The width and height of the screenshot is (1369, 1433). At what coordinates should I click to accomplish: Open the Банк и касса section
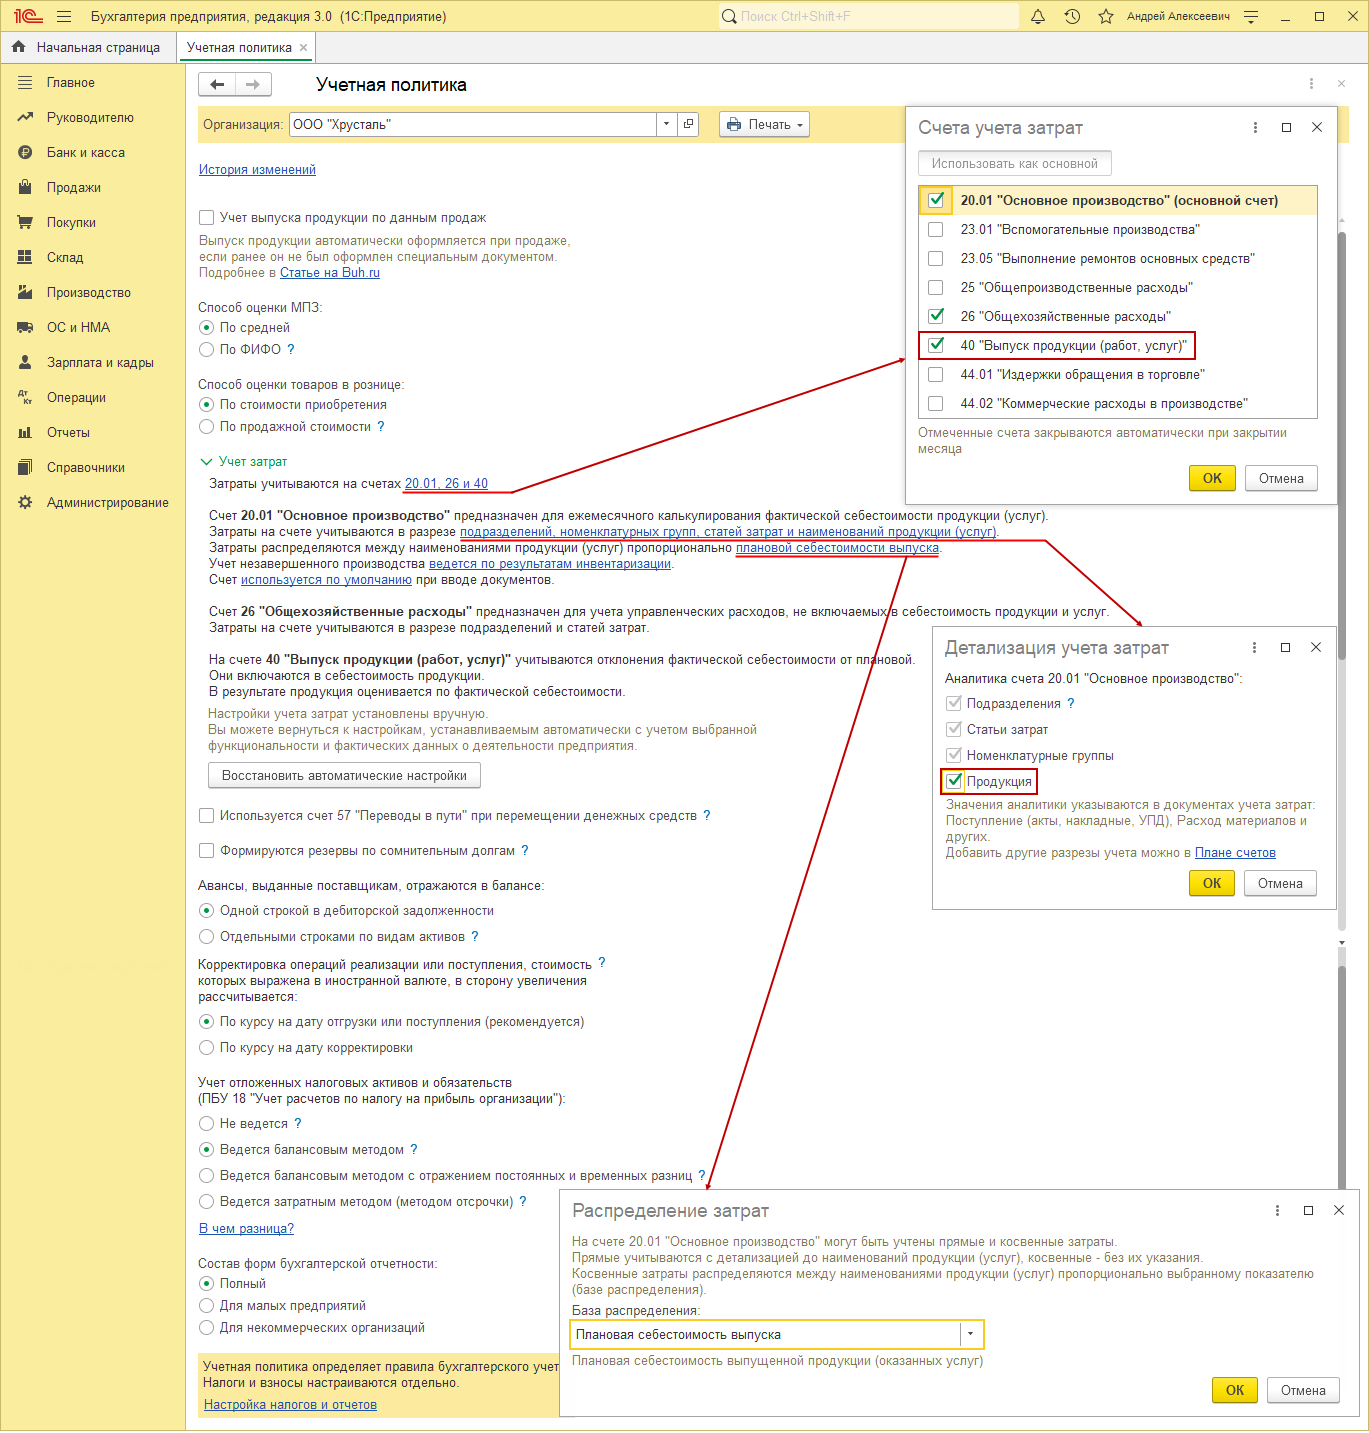(x=86, y=153)
